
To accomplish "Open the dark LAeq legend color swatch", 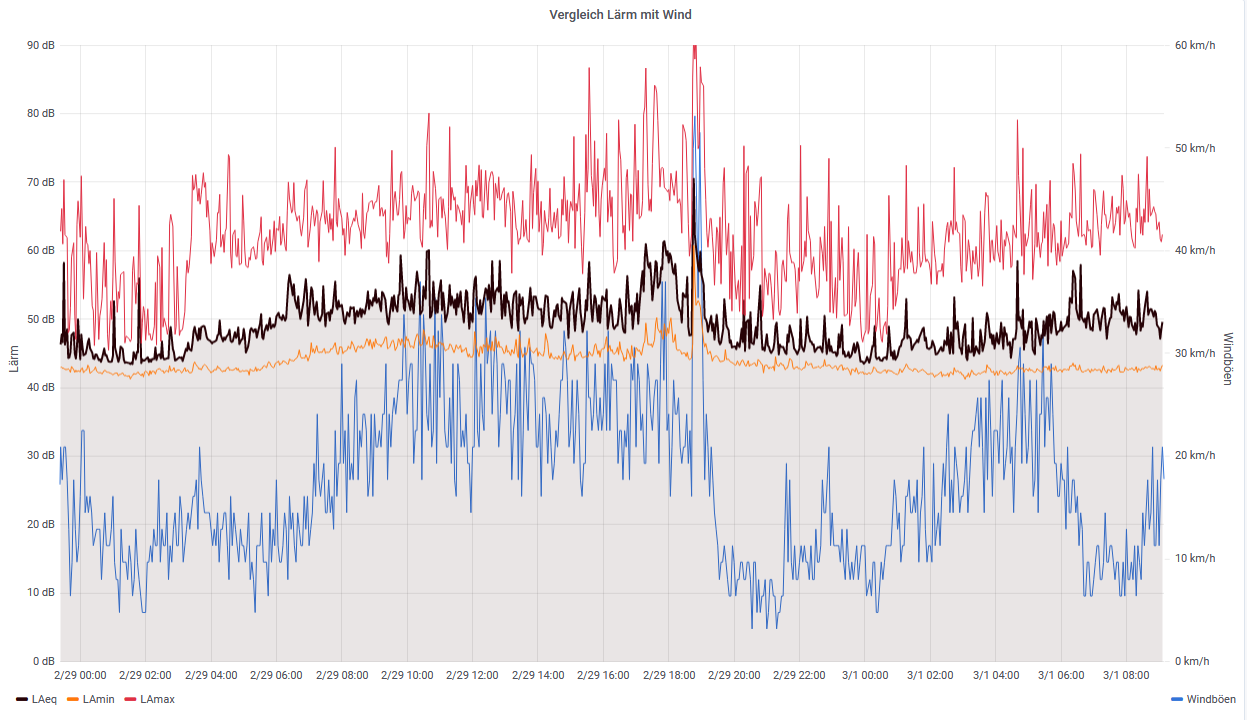I will pos(22,699).
